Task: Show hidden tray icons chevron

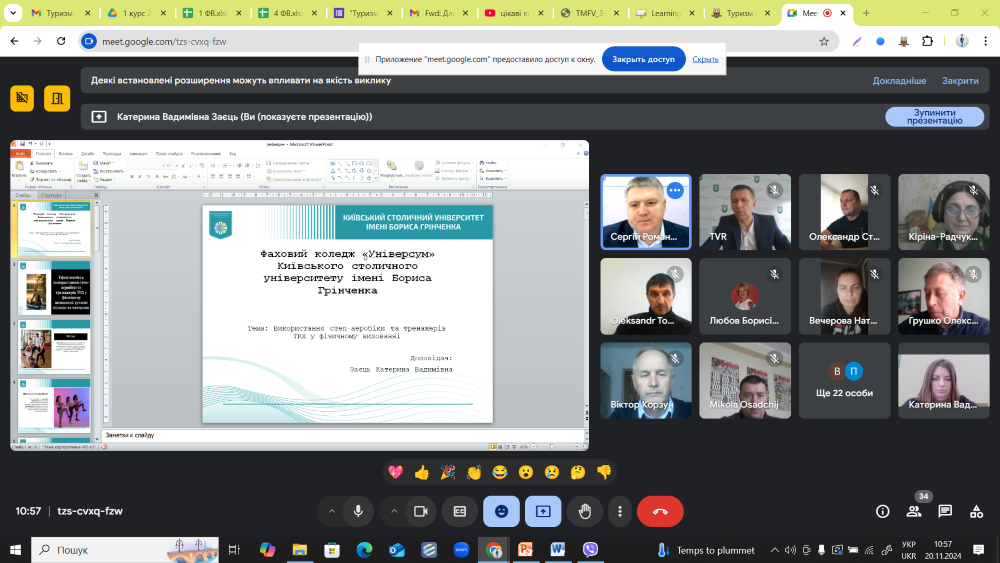Action: tap(774, 550)
